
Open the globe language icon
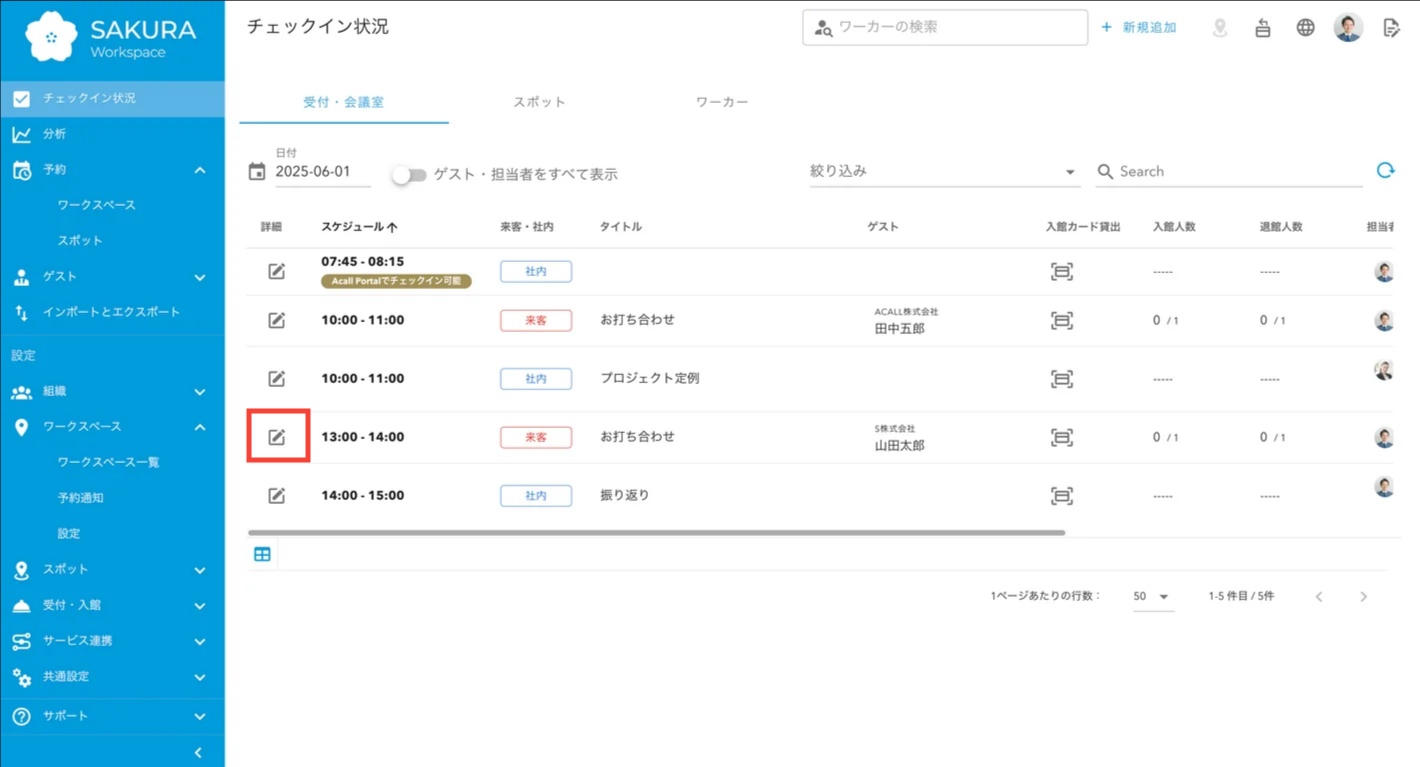tap(1305, 28)
